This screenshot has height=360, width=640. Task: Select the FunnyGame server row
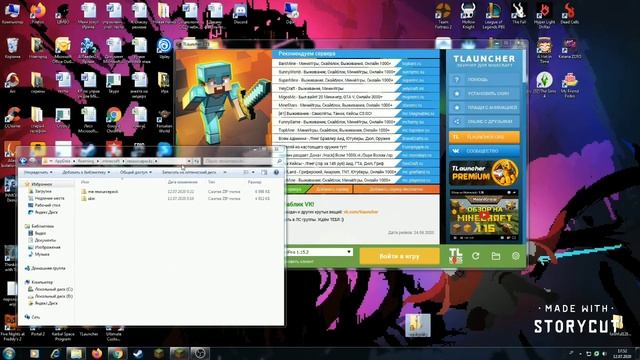coord(356,122)
